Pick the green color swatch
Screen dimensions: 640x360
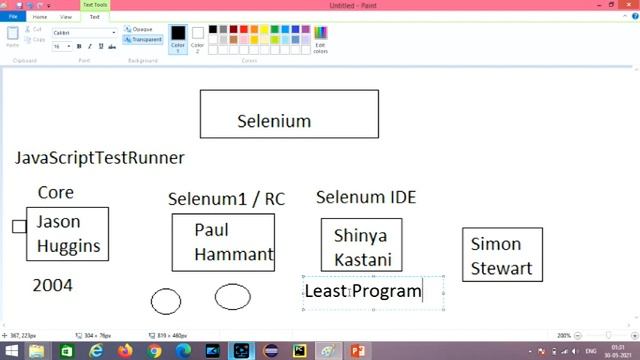click(275, 29)
